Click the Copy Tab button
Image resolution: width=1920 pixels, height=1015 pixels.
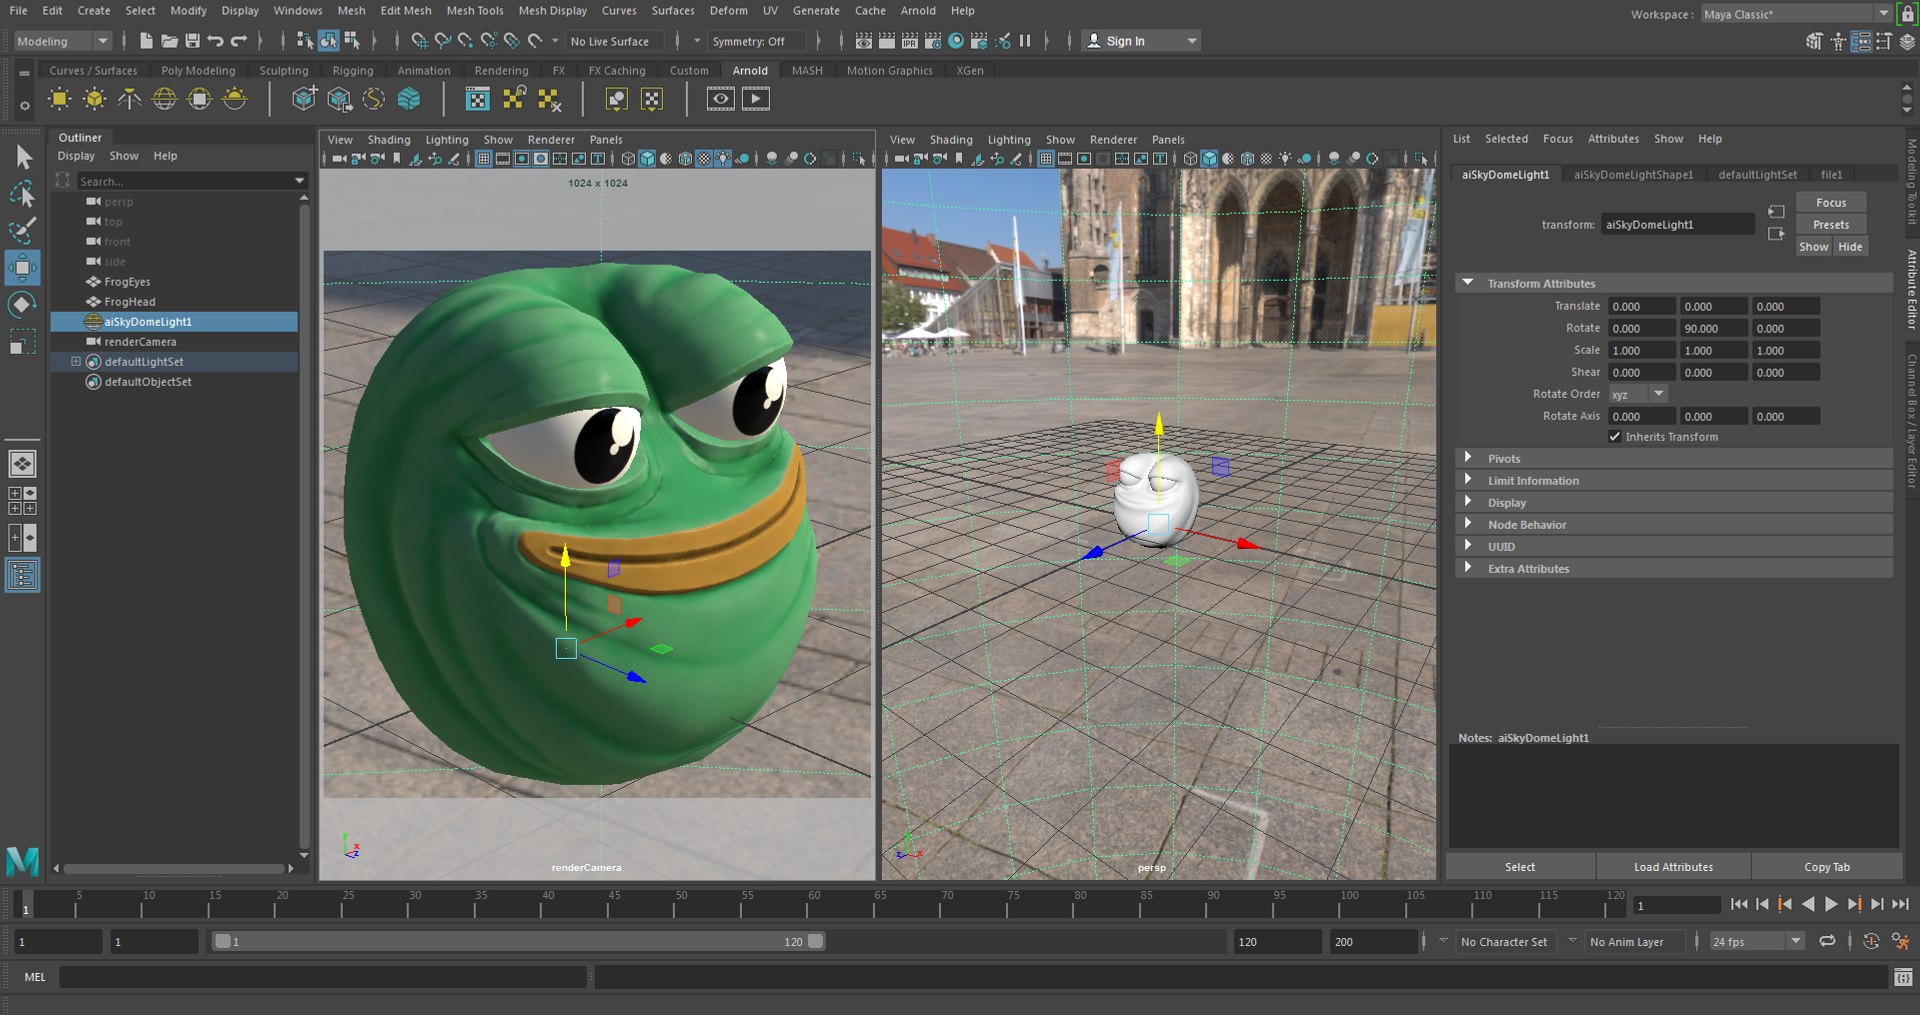click(x=1826, y=867)
